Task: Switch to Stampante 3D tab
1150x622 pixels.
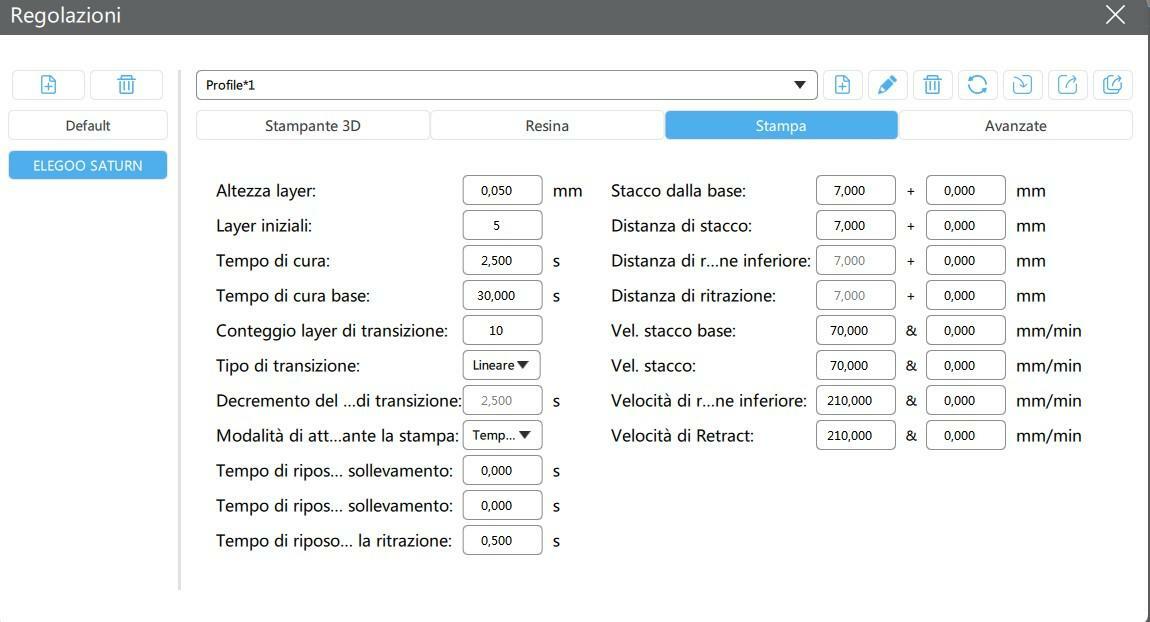Action: pos(312,125)
